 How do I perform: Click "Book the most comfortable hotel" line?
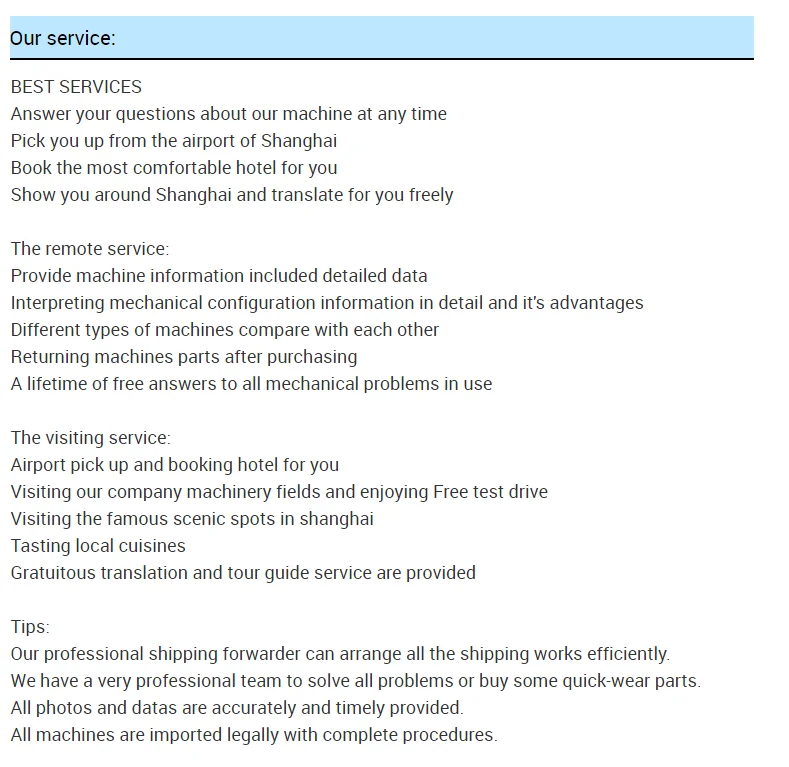[173, 168]
